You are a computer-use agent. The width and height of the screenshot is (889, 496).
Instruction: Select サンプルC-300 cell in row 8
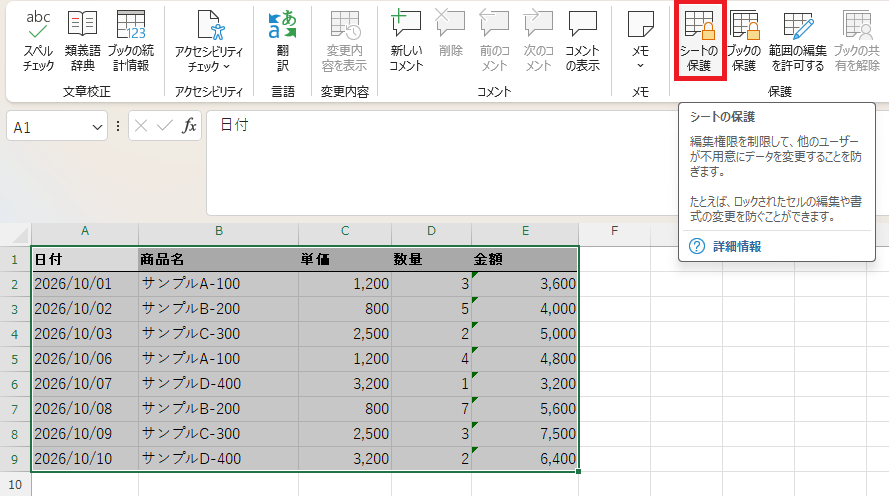pos(218,434)
